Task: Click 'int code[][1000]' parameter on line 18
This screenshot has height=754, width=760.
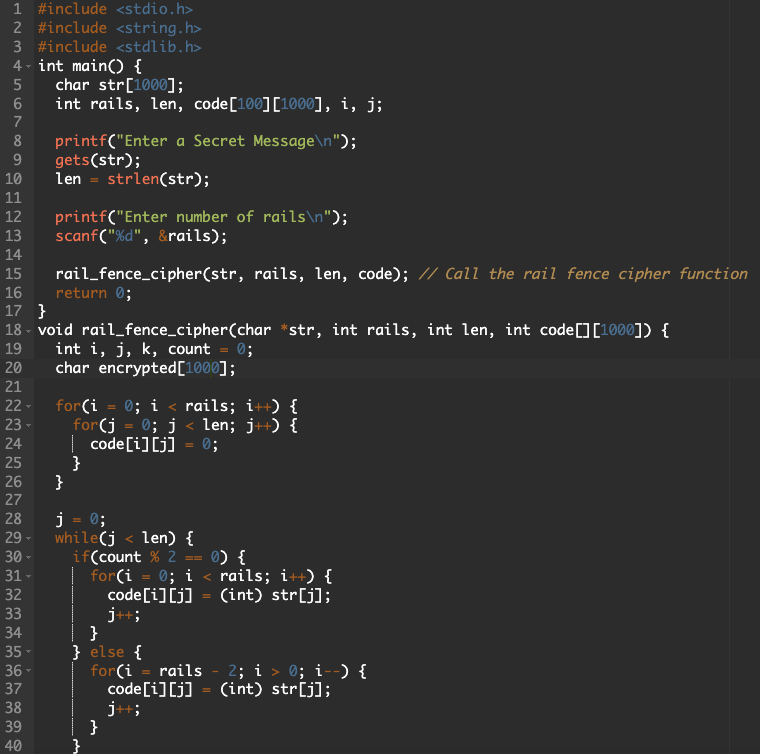Action: (x=578, y=330)
